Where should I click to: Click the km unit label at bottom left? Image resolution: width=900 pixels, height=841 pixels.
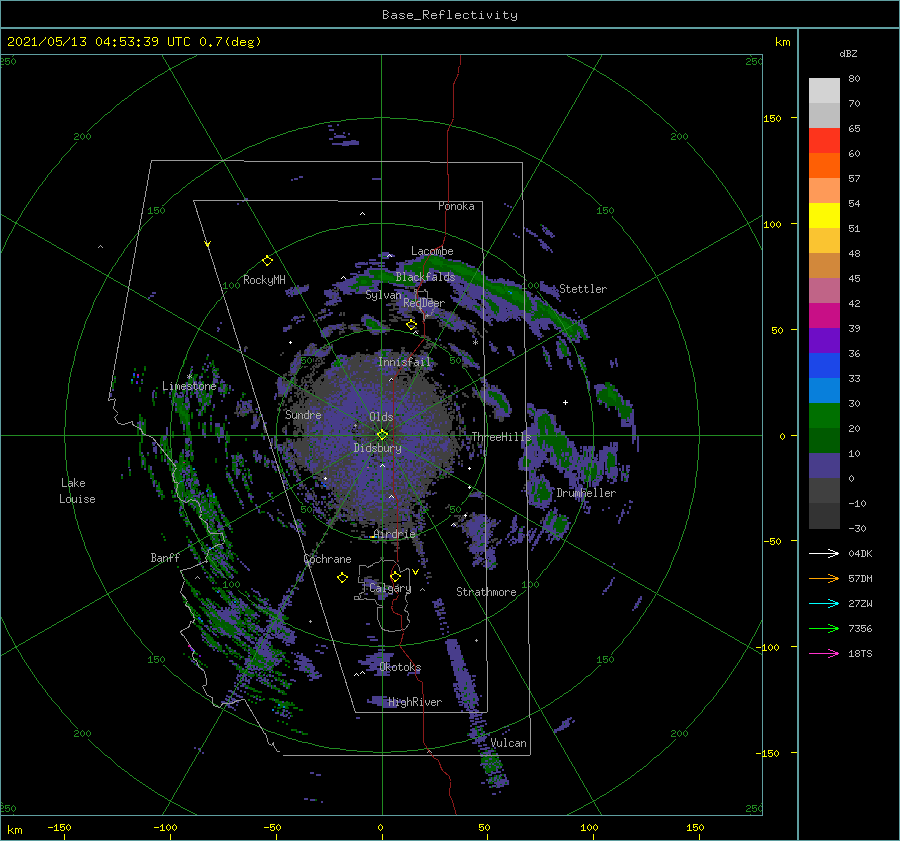pyautogui.click(x=14, y=830)
